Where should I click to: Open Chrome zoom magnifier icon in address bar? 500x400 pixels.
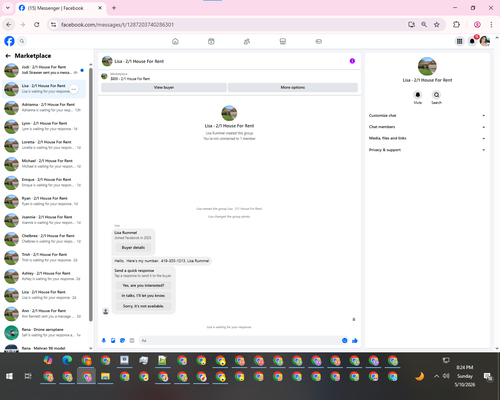point(424,24)
